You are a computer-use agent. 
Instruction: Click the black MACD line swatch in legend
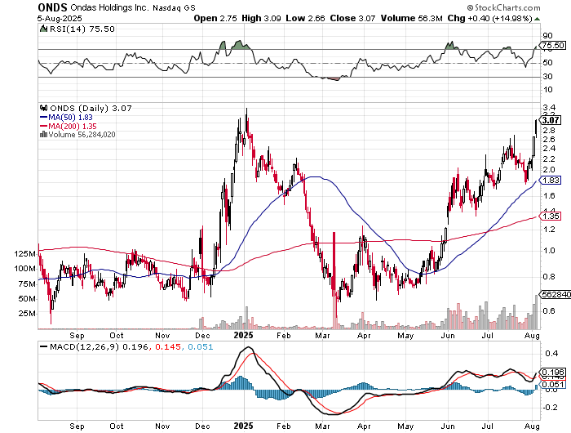pos(43,347)
